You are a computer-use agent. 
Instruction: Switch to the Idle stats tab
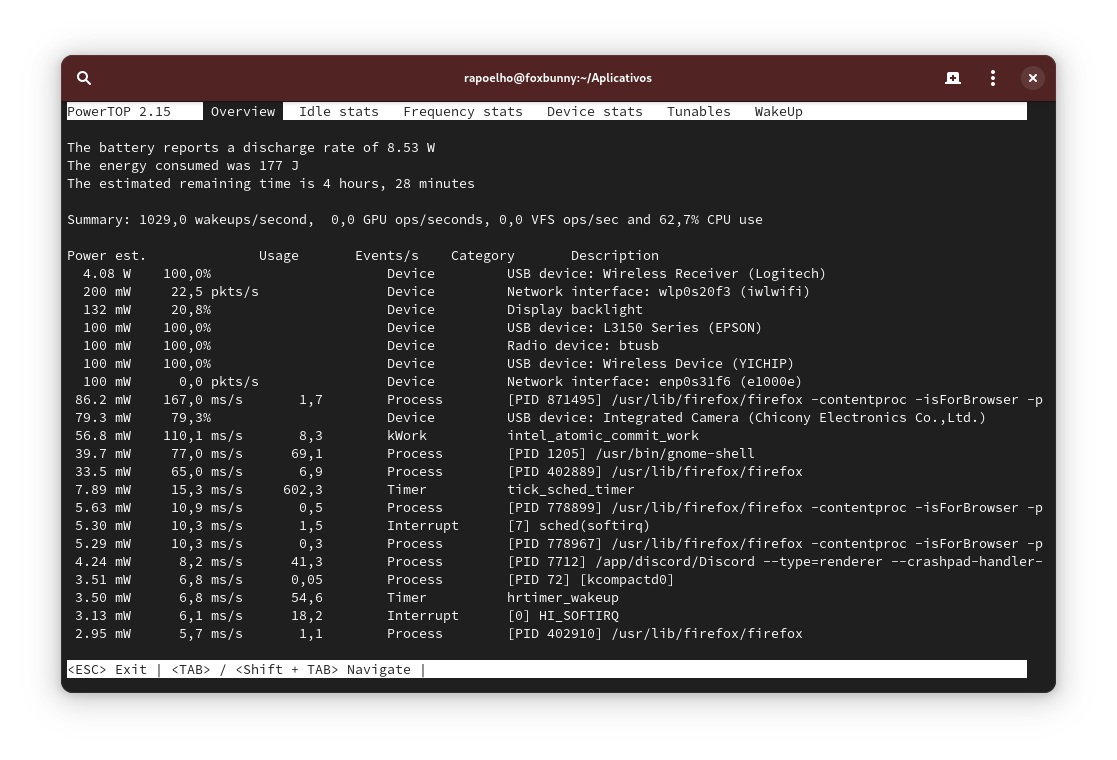coord(339,111)
